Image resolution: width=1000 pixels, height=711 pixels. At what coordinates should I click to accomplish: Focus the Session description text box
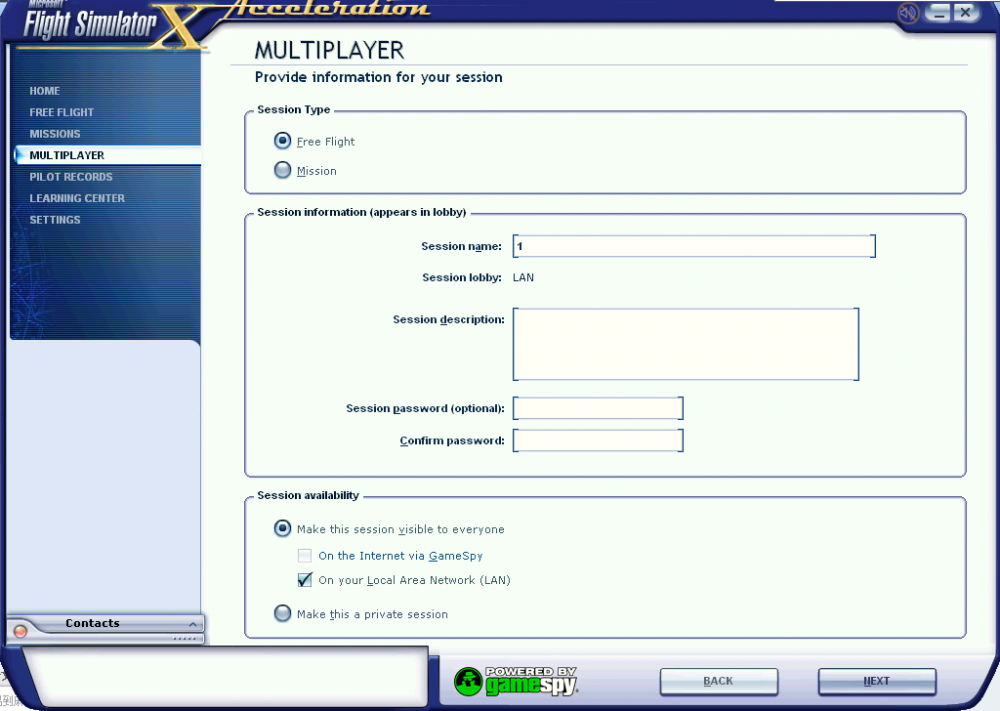pos(685,344)
